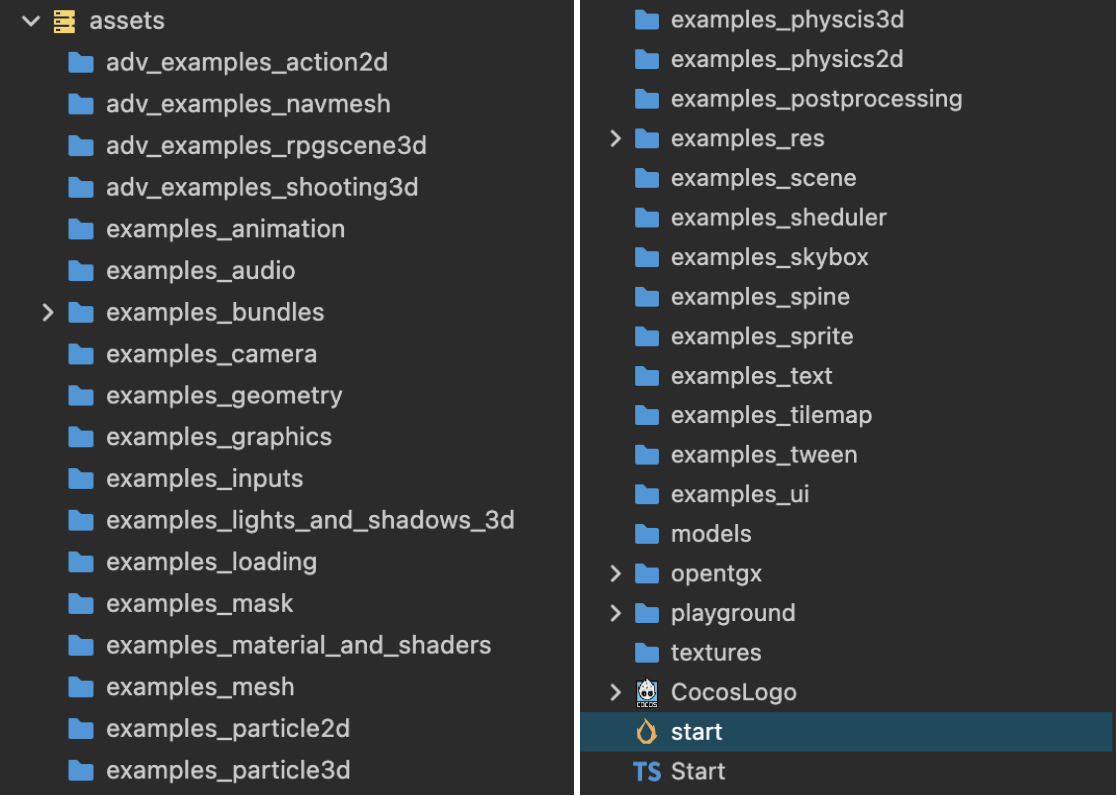
Task: Click the examples_camera folder icon
Action: (81, 354)
